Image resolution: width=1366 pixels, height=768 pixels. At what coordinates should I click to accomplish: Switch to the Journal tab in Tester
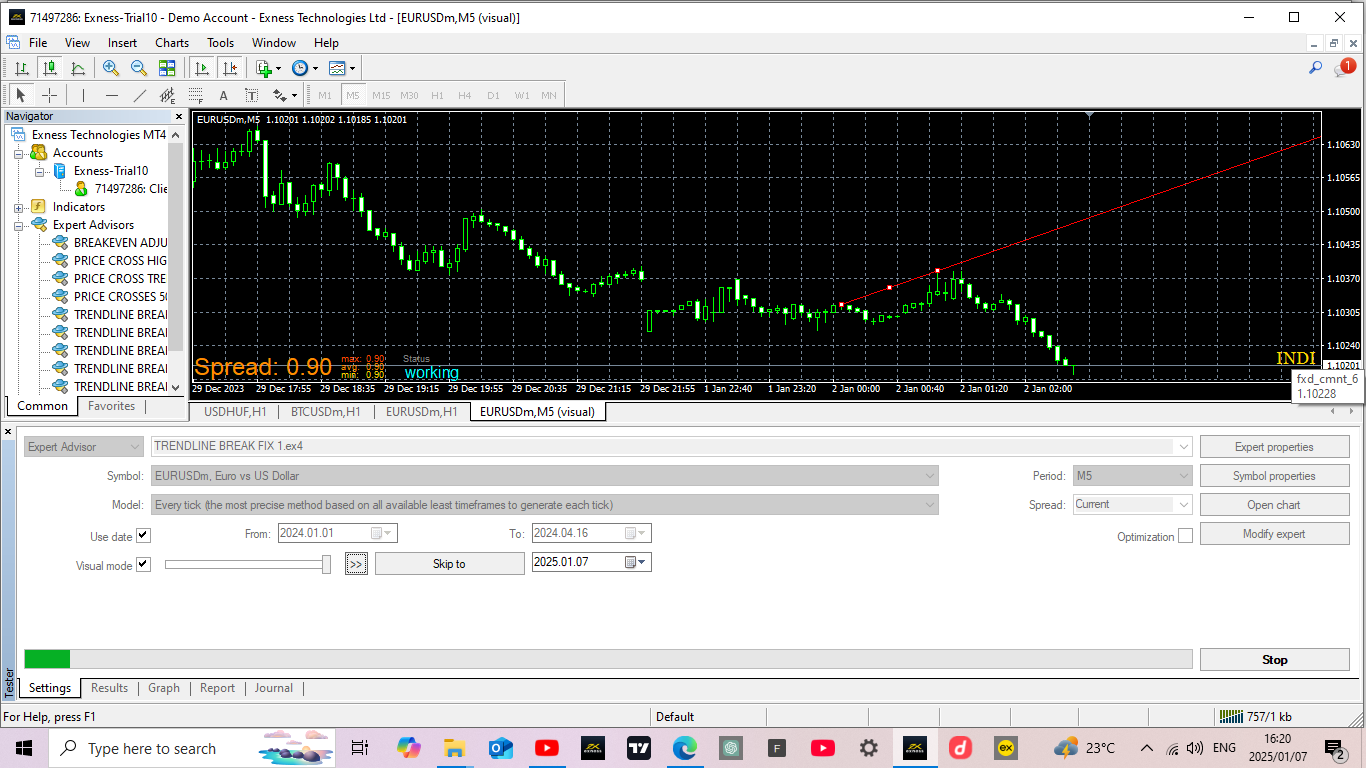click(x=274, y=688)
